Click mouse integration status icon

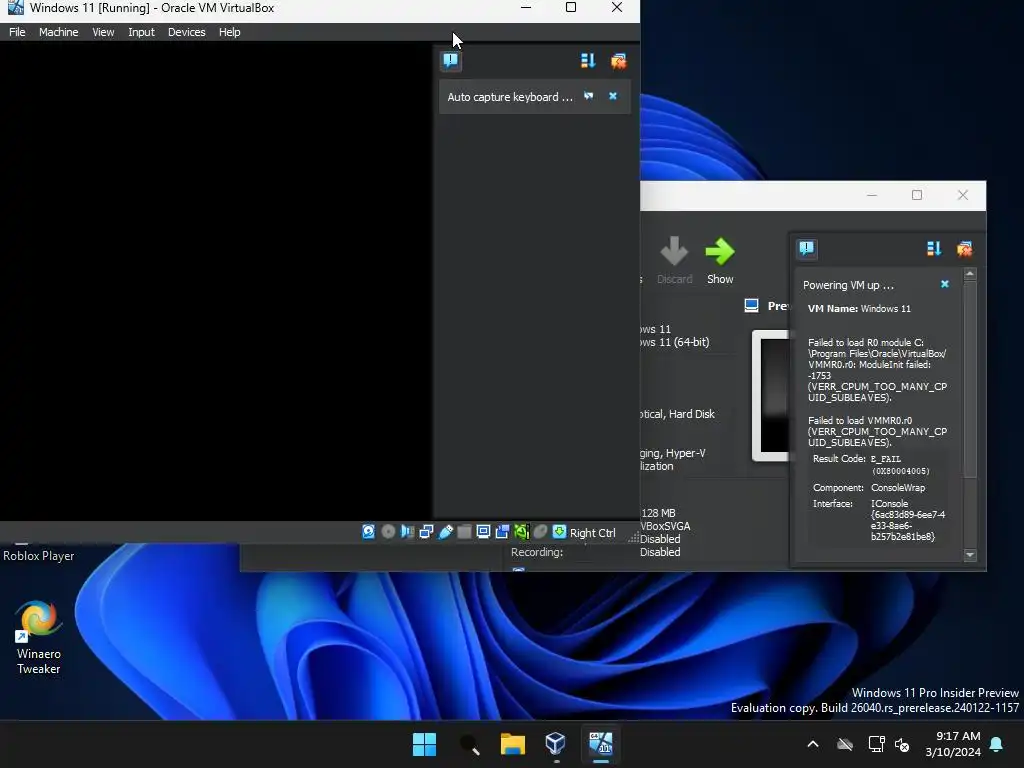[x=540, y=532]
